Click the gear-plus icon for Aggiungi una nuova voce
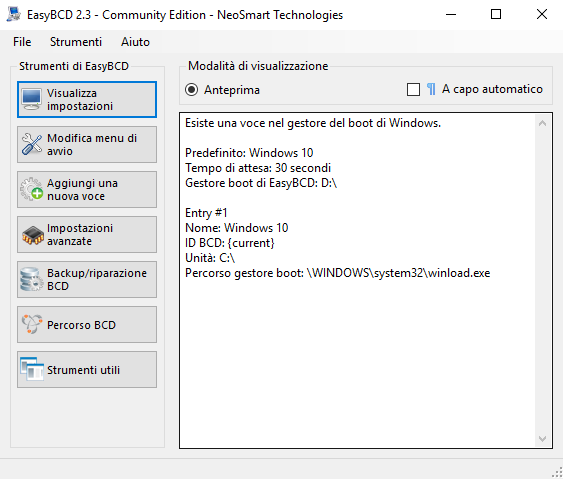The width and height of the screenshot is (563, 479). [32, 189]
